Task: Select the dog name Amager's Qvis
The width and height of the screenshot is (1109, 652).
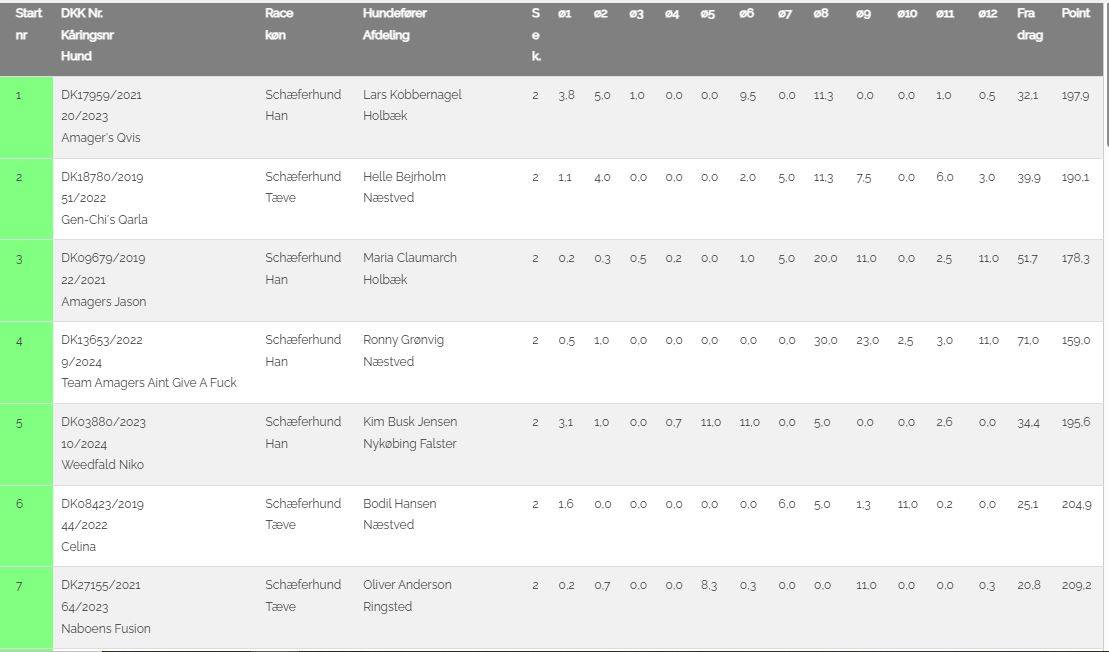Action: 101,138
